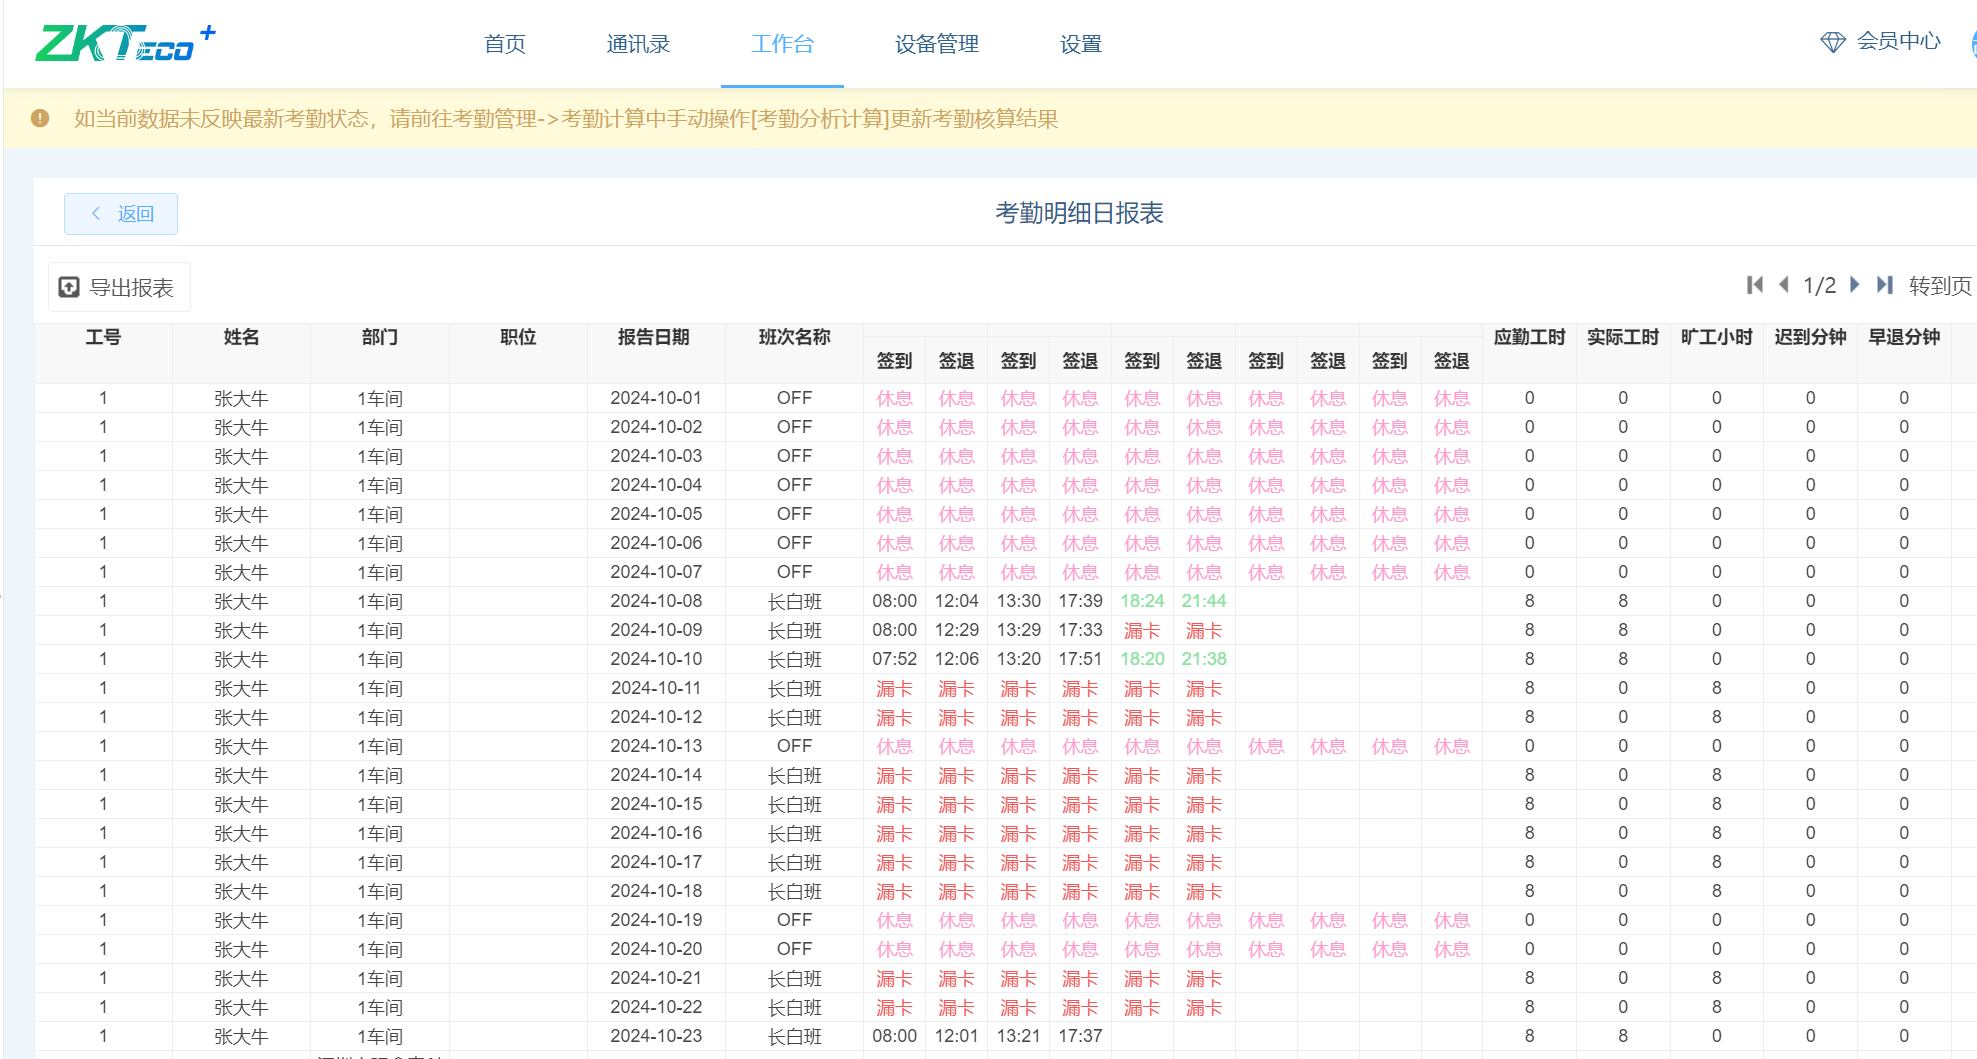1977x1059 pixels.
Task: Click the next page arrow icon
Action: pos(1855,285)
